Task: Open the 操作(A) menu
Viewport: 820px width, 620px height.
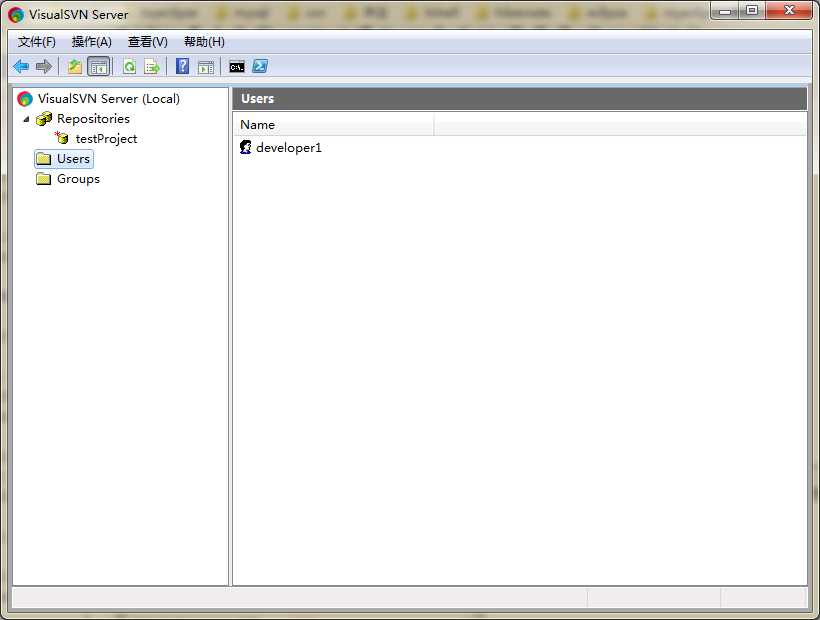Action: click(x=92, y=42)
